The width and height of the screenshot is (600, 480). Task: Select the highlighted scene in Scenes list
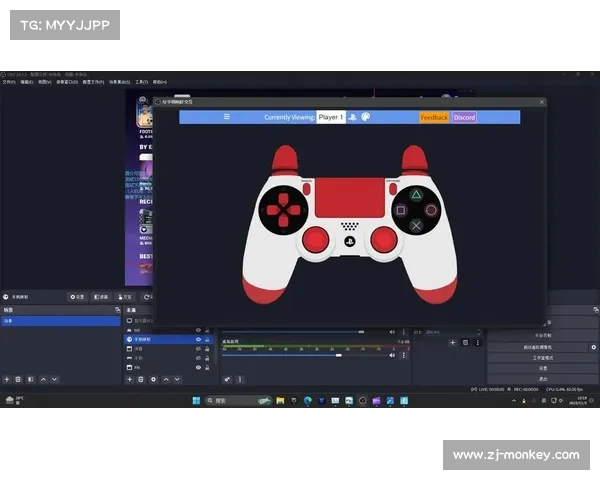pos(61,321)
